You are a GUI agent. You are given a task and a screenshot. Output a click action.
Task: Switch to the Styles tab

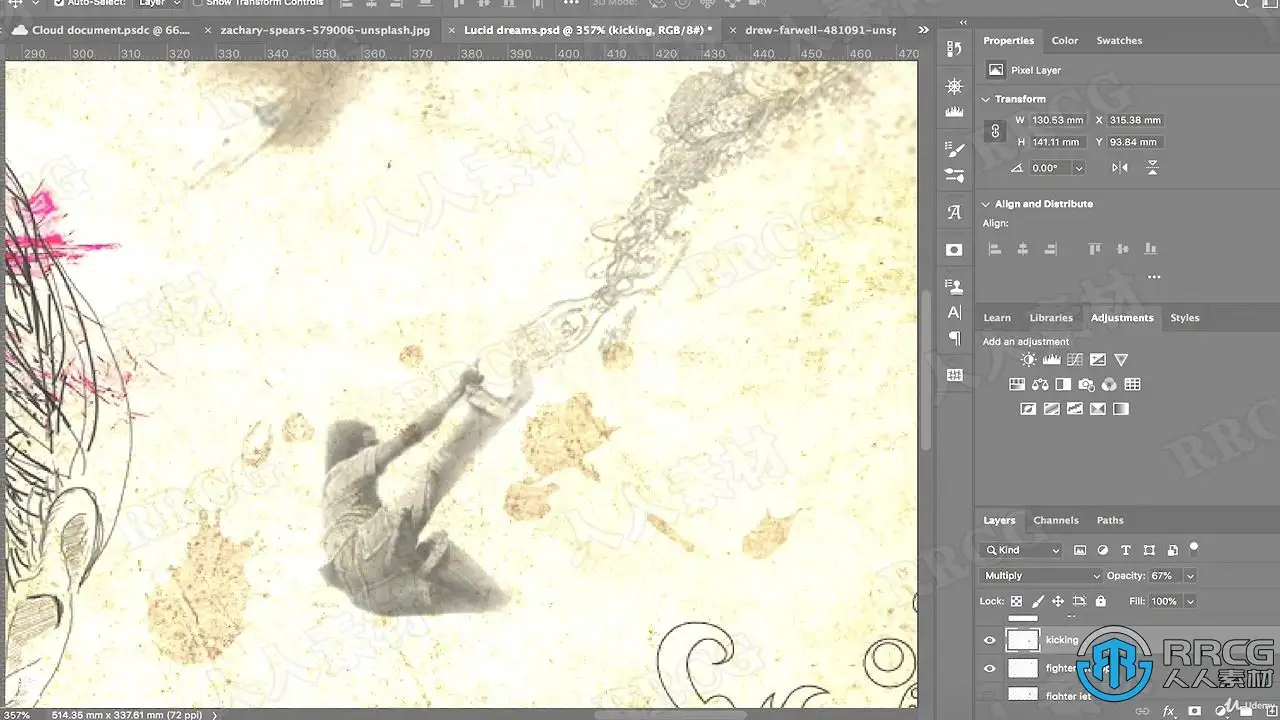tap(1185, 318)
